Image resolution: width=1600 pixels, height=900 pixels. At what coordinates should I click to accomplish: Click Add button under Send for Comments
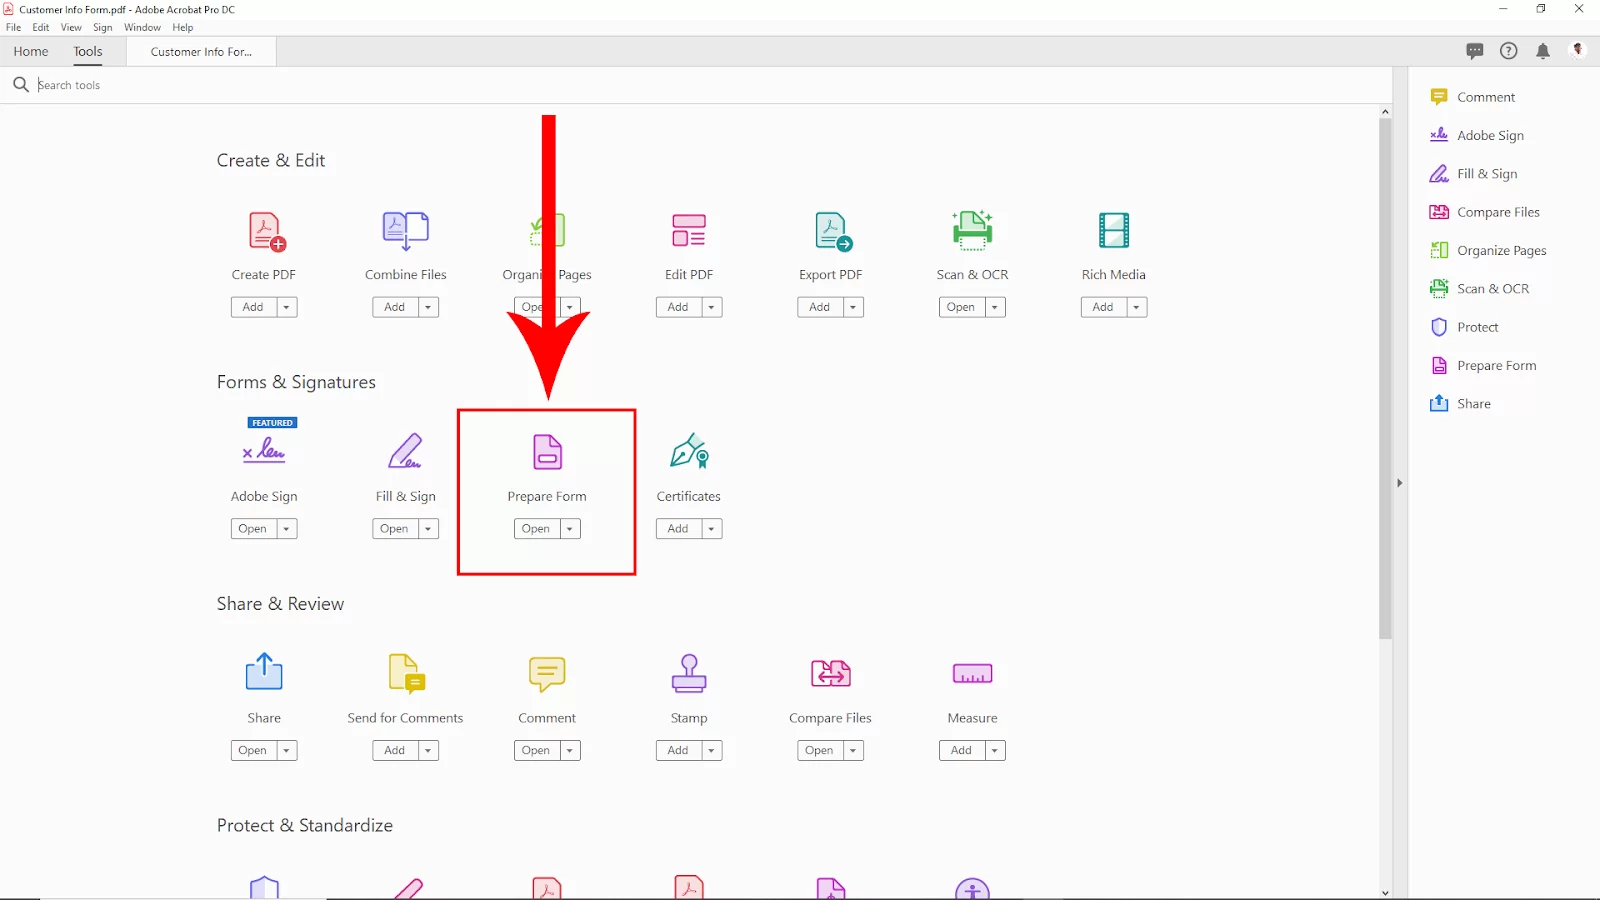click(x=394, y=750)
